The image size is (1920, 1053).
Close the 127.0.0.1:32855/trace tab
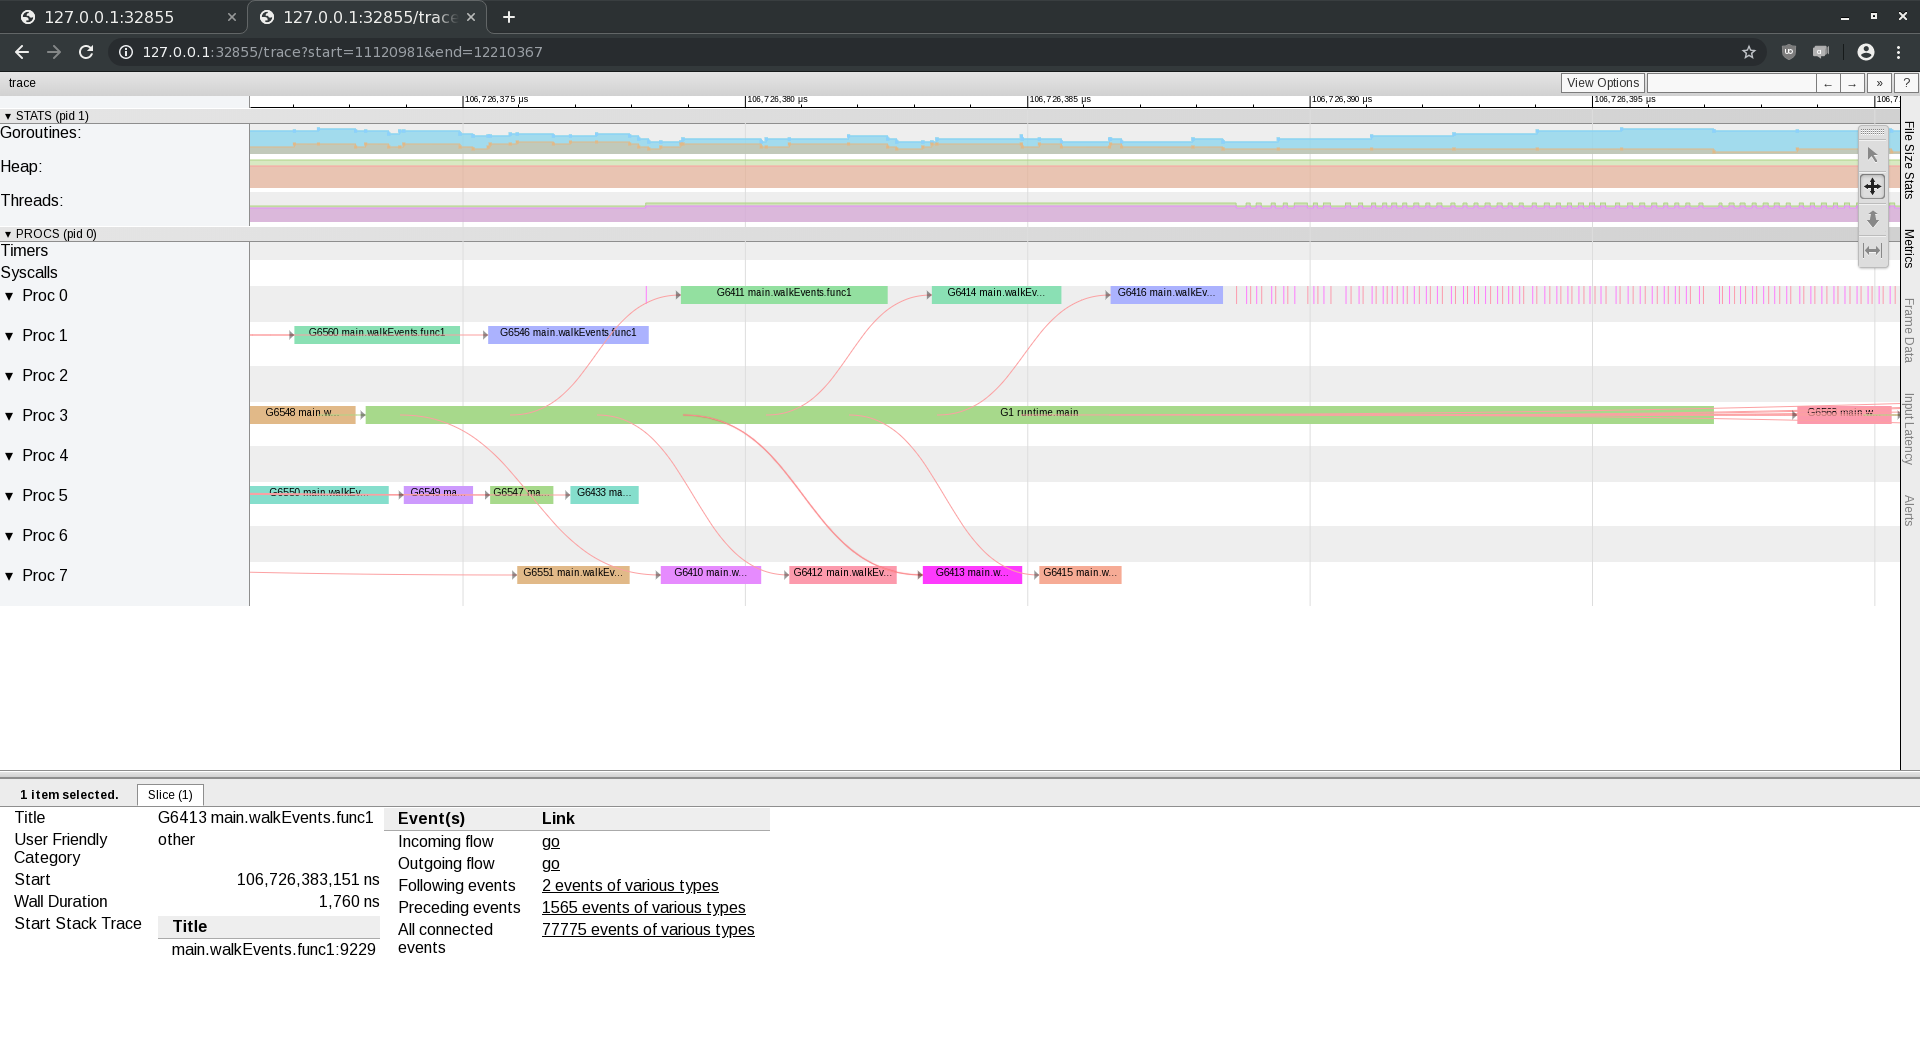pos(470,17)
